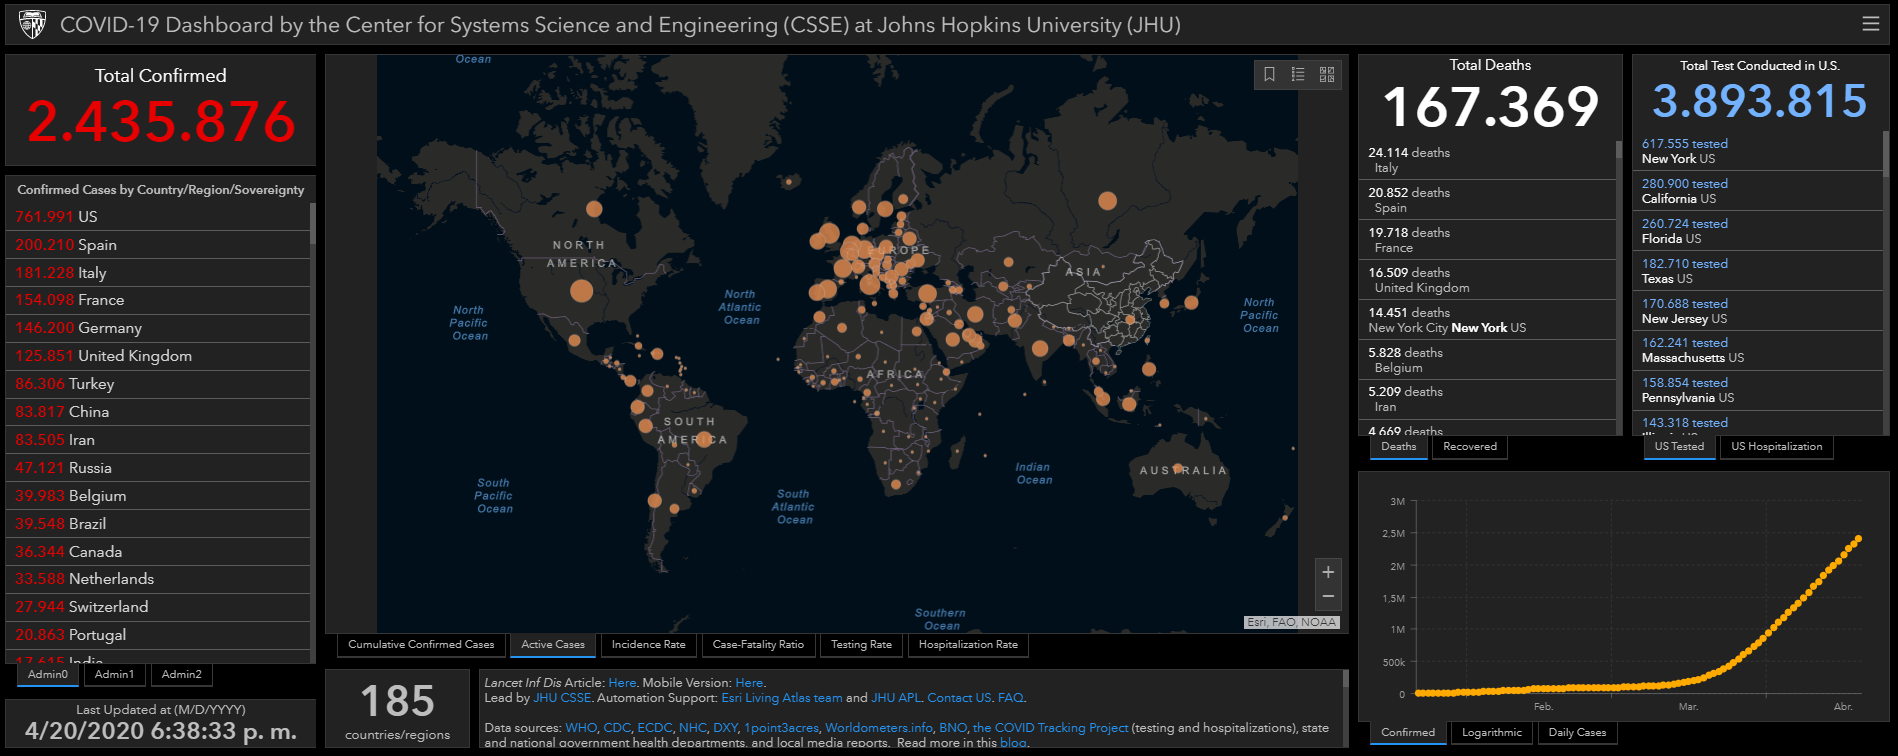Screen dimensions: 1898x756
Task: Open the CDC data source link
Action: (616, 728)
